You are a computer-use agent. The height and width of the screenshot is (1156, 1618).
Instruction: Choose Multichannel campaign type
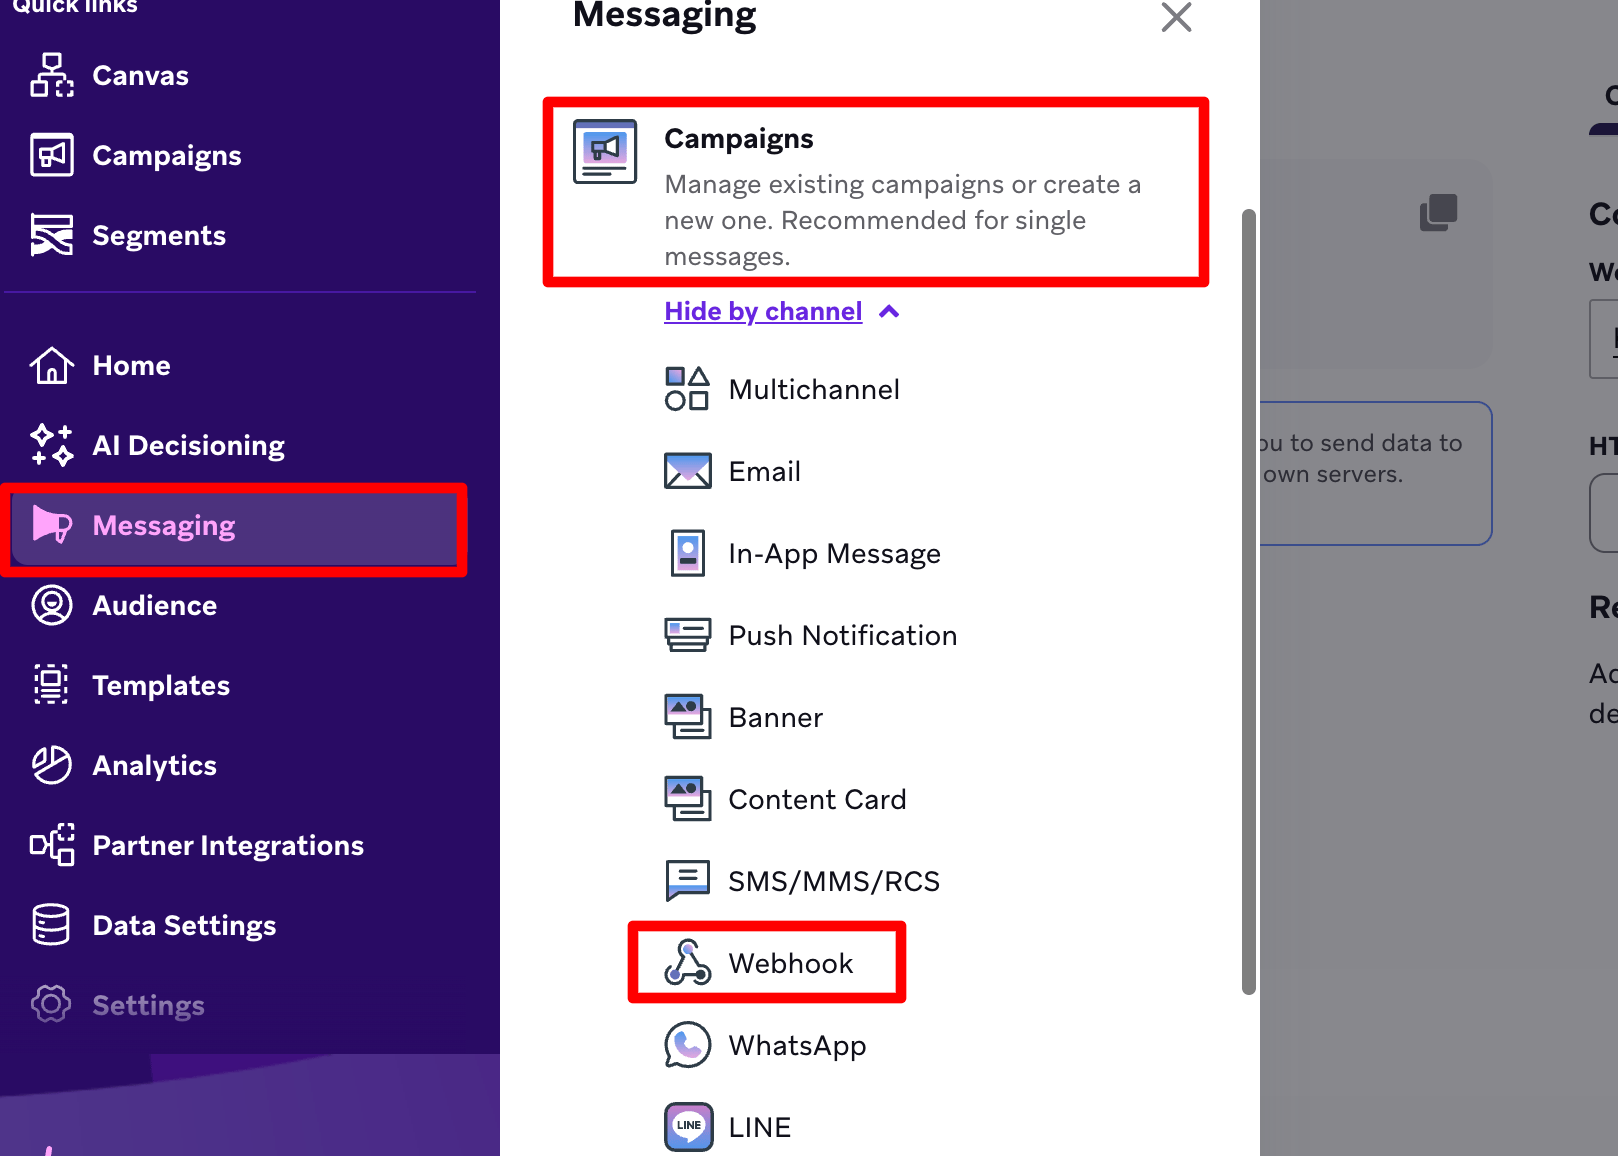point(814,389)
